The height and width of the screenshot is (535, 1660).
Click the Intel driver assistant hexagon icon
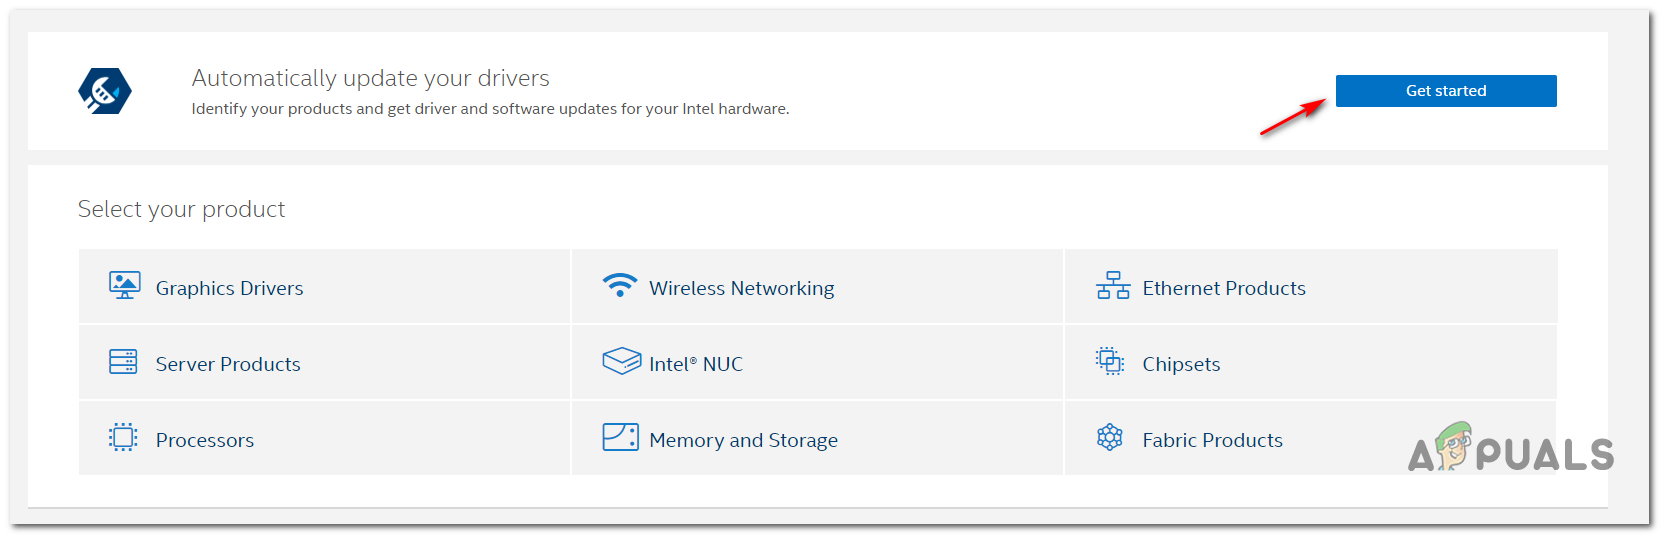click(105, 92)
